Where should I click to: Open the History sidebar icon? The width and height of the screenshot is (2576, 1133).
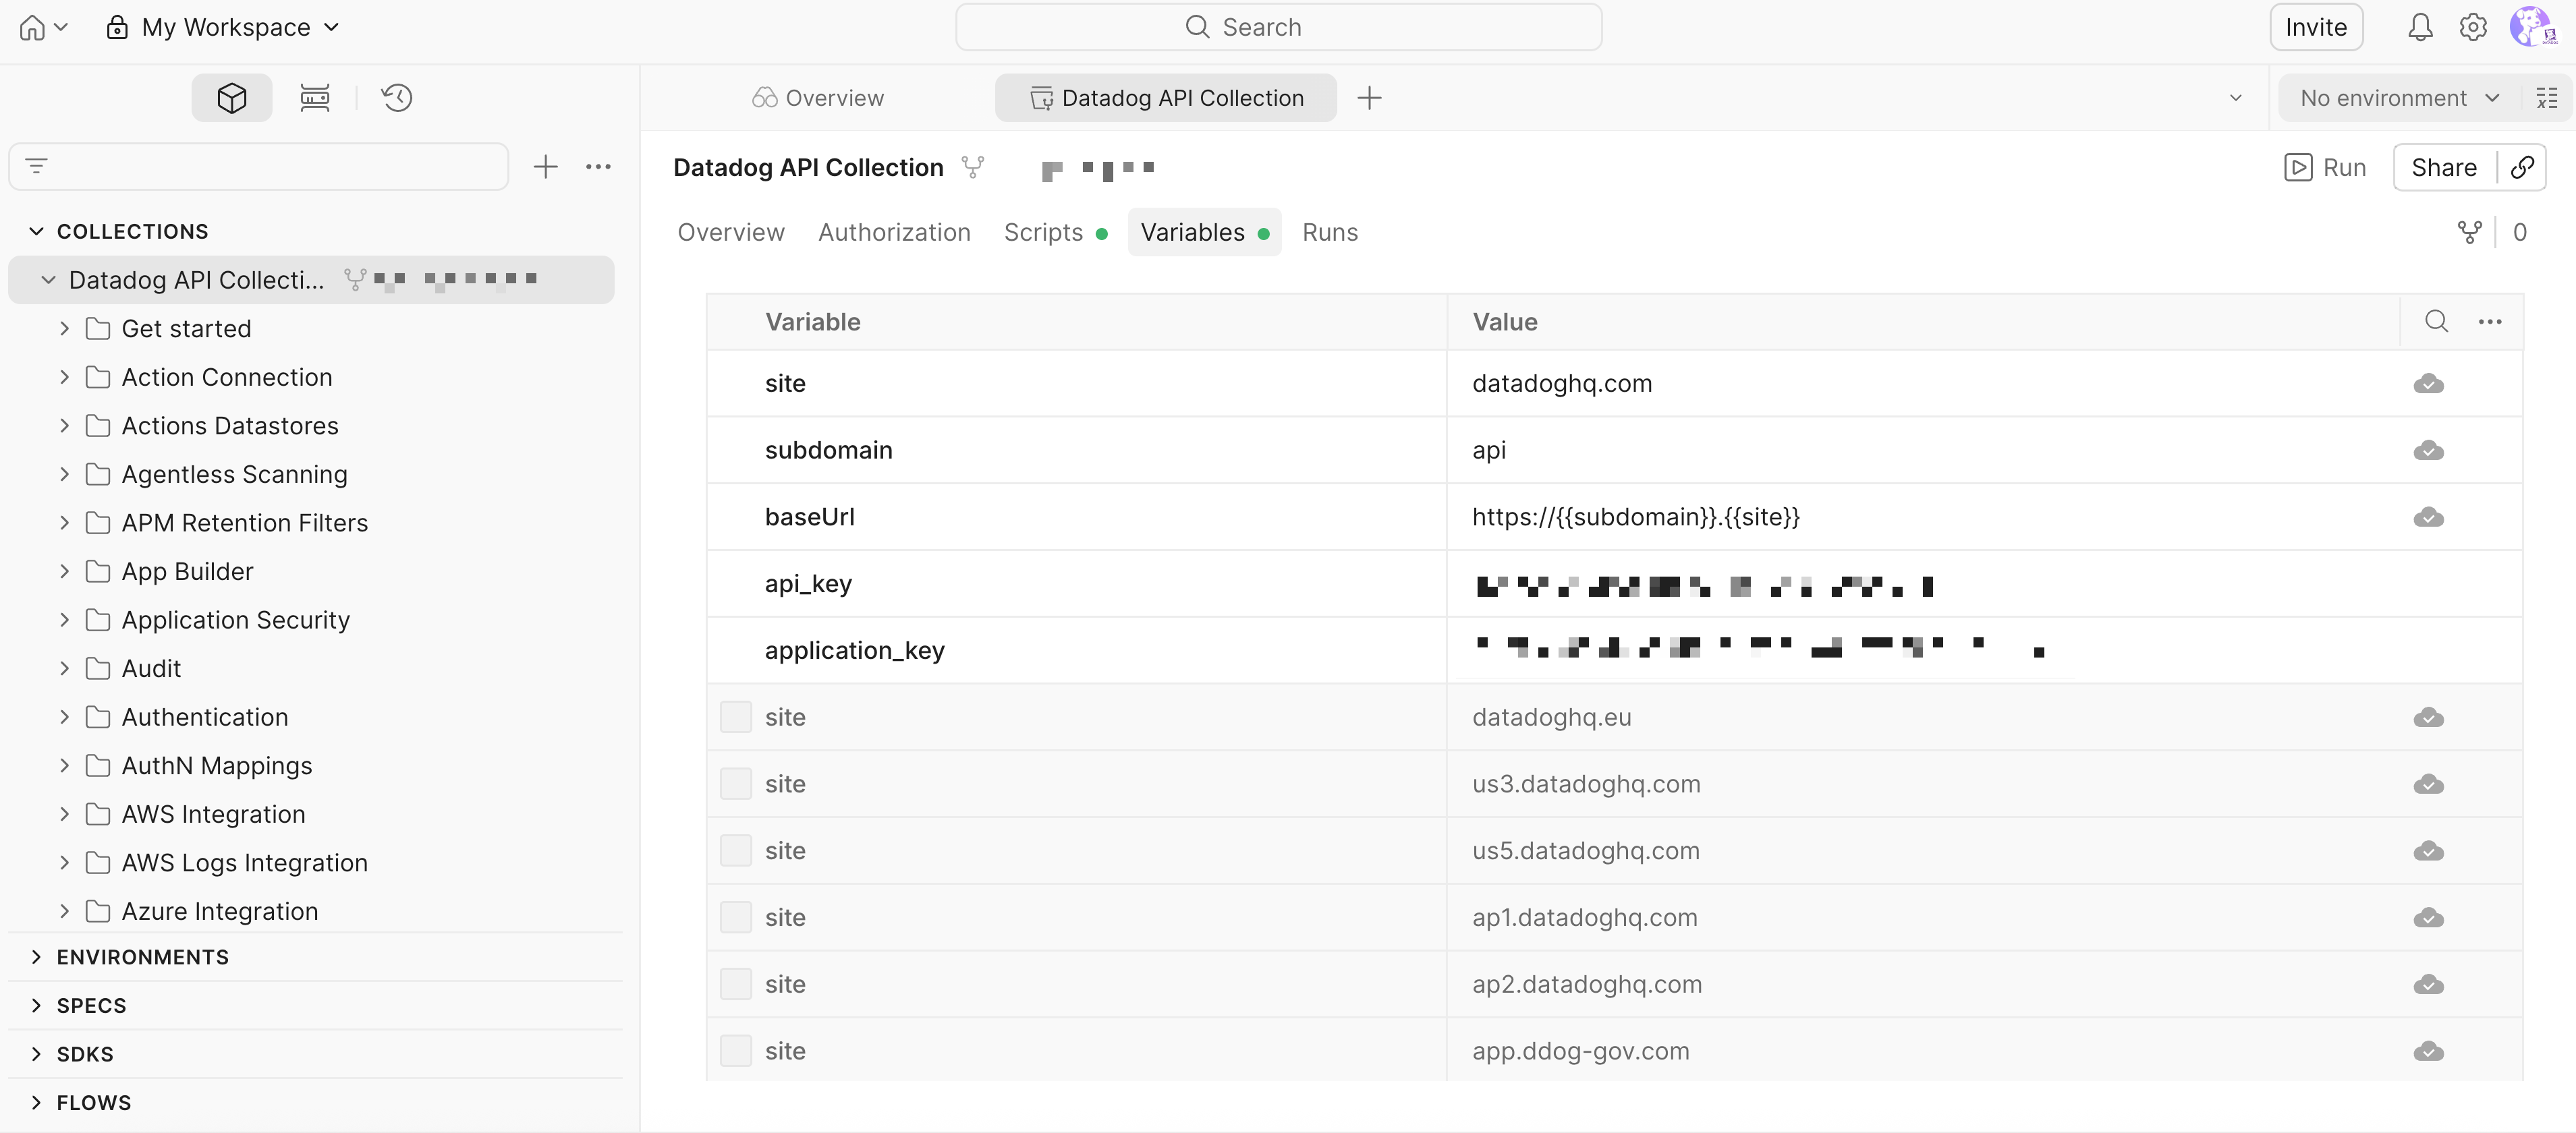coord(397,98)
